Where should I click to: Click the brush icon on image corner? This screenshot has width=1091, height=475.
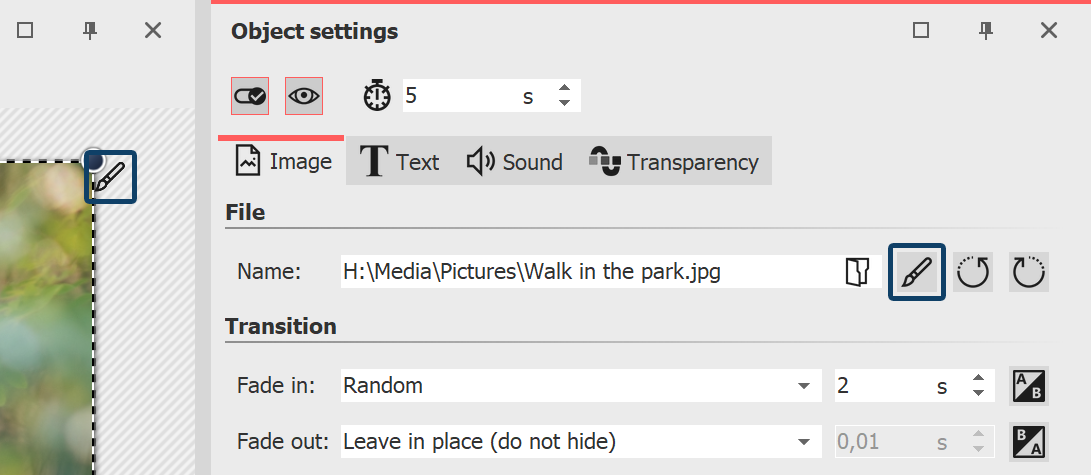click(x=110, y=177)
